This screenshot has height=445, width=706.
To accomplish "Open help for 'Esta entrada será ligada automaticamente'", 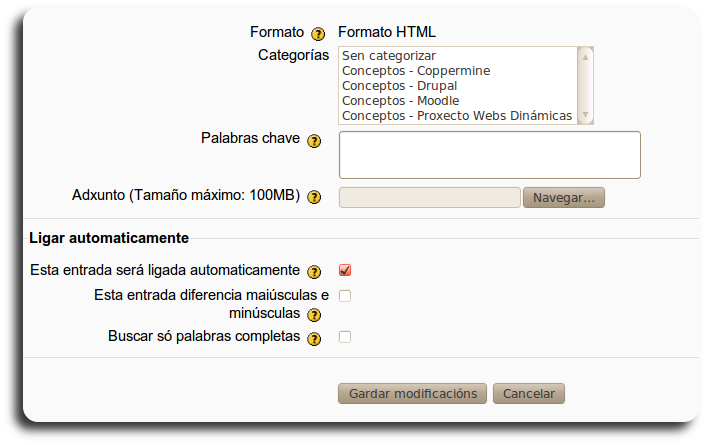I will point(314,271).
